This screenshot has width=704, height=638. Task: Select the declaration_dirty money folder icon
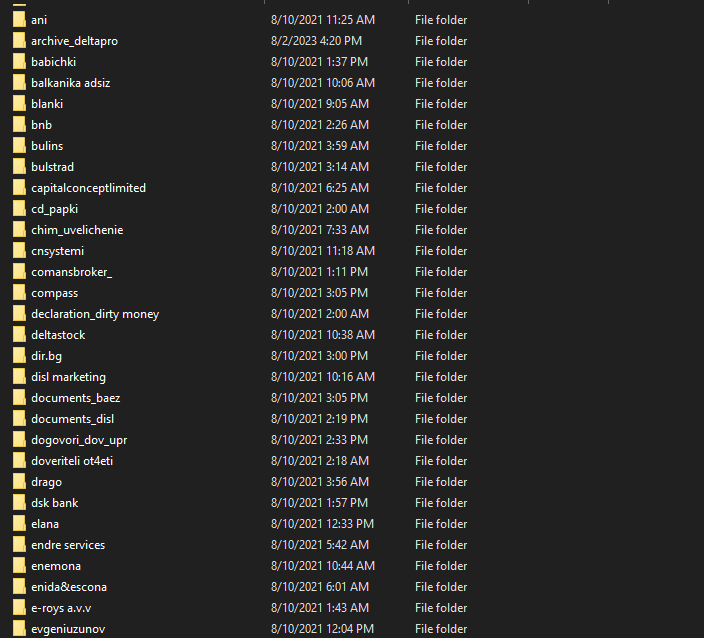pos(19,314)
